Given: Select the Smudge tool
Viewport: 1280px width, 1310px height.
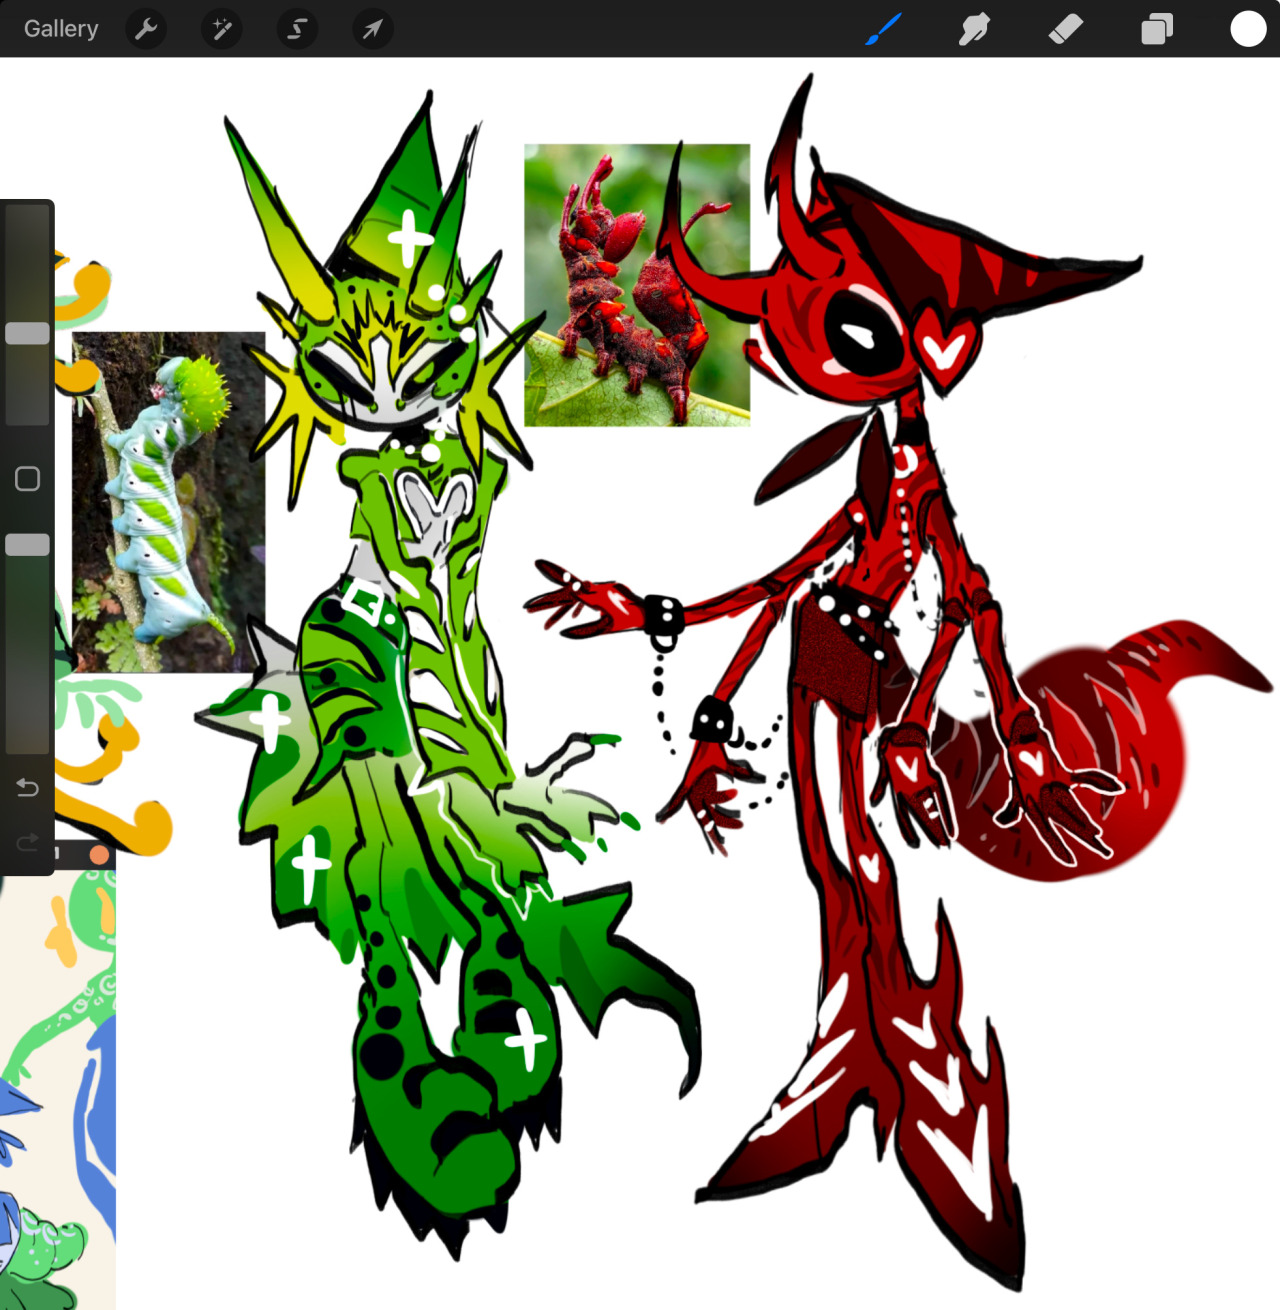Looking at the screenshot, I should (x=974, y=29).
